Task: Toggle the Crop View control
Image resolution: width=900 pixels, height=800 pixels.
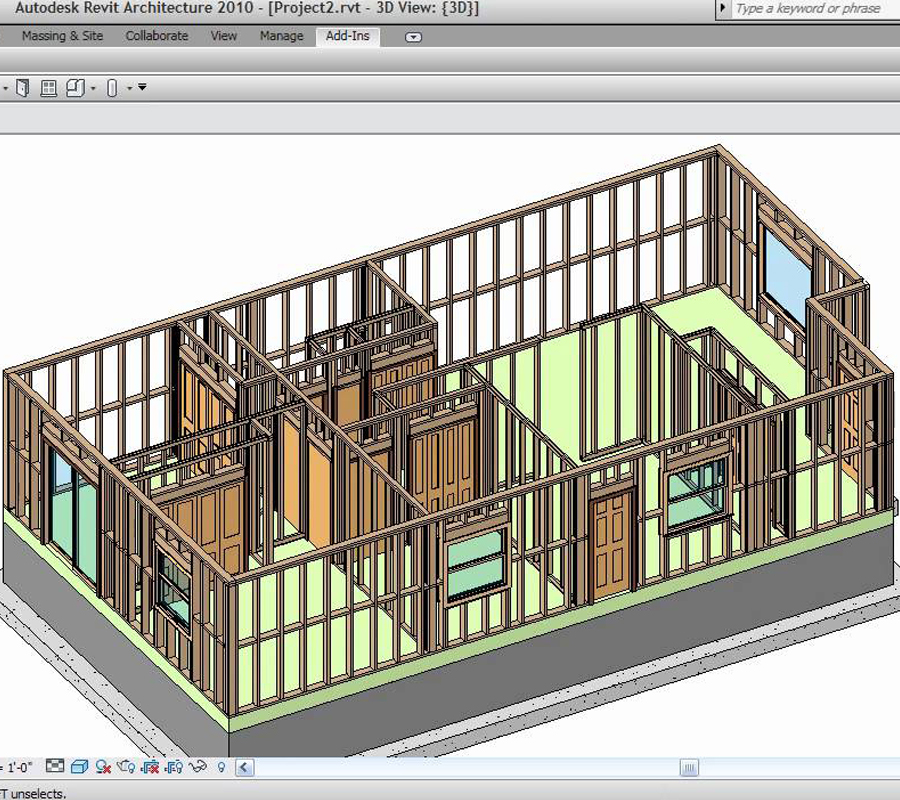Action: (150, 767)
